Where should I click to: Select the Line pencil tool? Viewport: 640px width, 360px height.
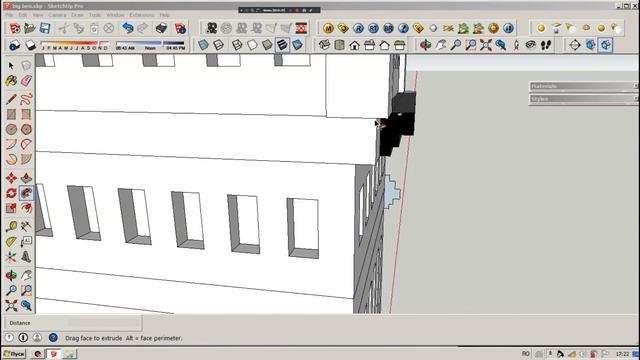click(11, 99)
